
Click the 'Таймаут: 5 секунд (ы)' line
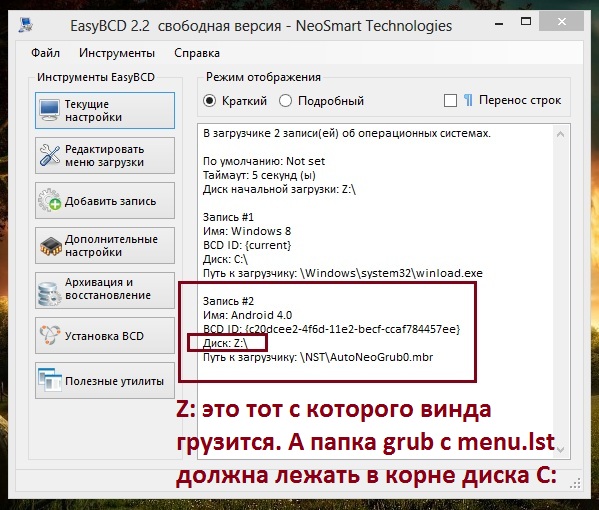click(259, 175)
